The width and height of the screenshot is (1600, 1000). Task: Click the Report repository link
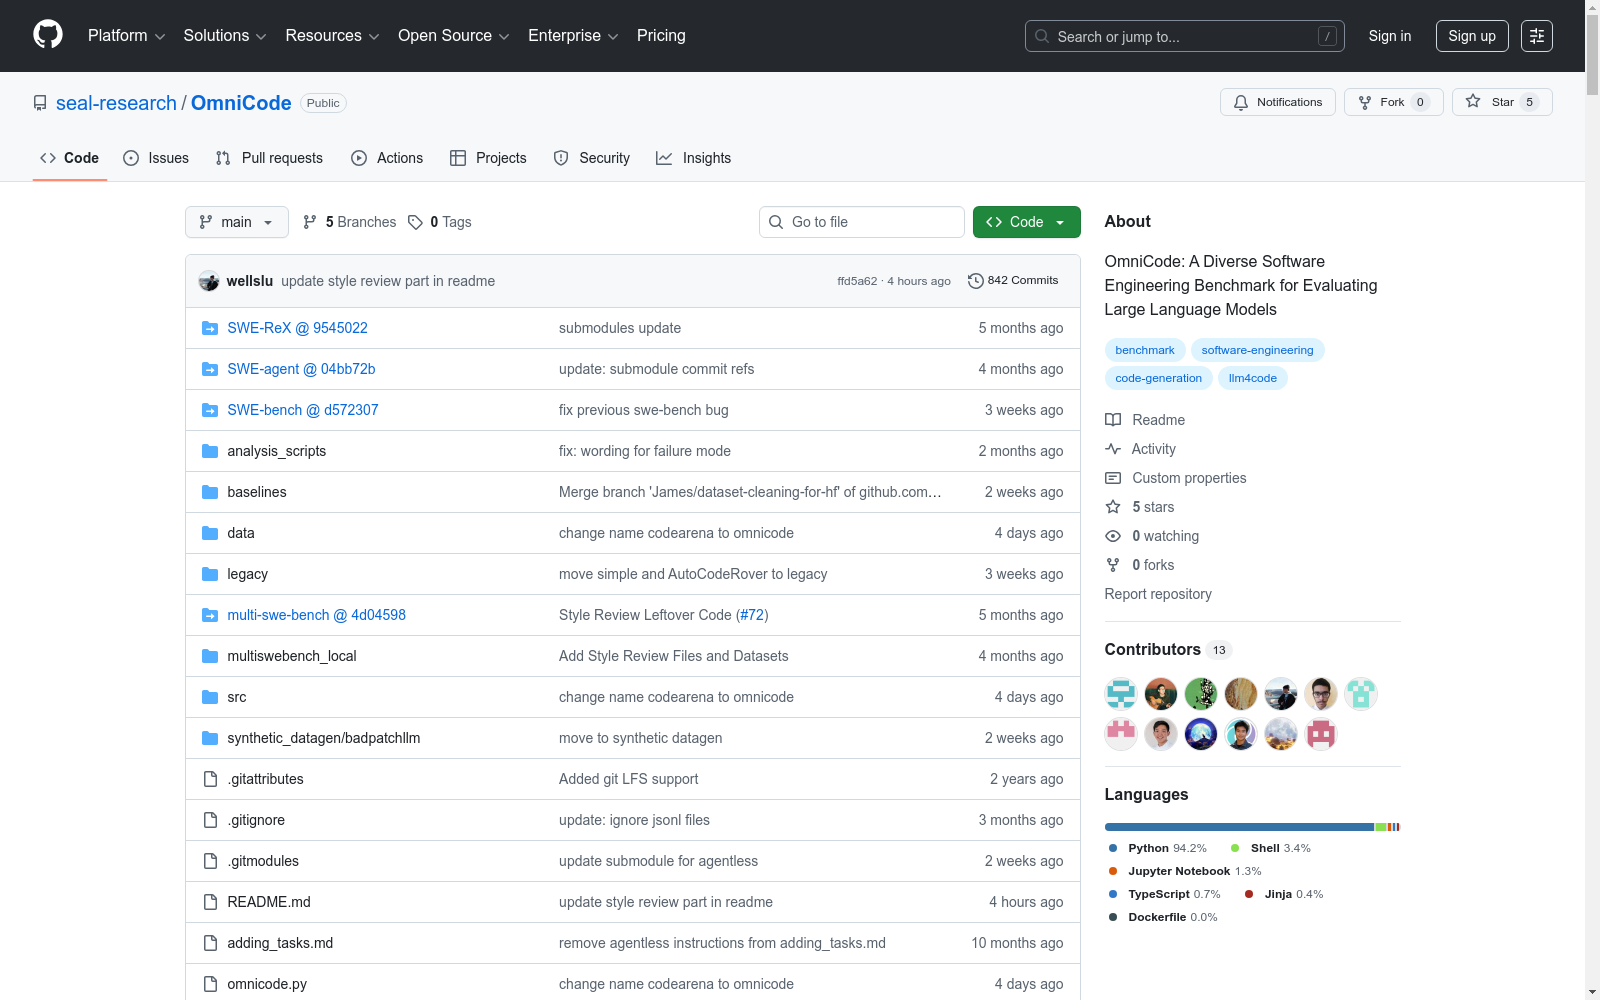point(1158,594)
